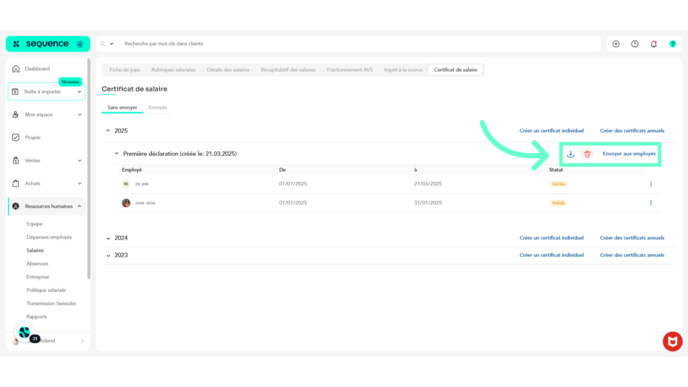Image resolution: width=688 pixels, height=387 pixels.
Task: Open the Rapports submenu item
Action: click(x=36, y=317)
